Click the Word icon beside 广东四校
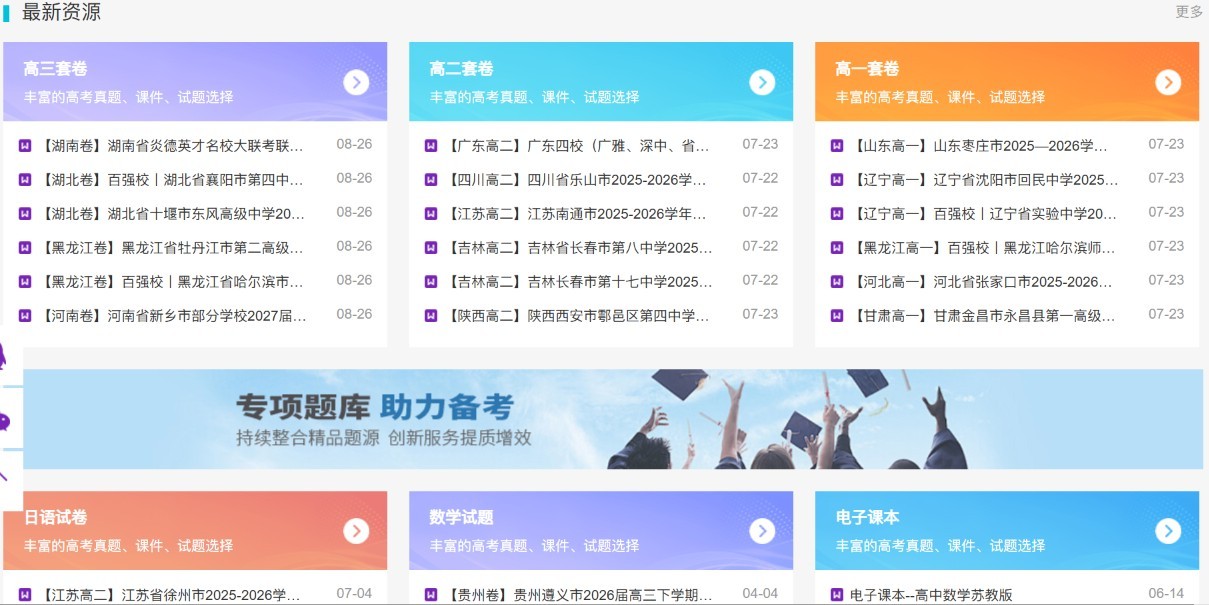The height and width of the screenshot is (605, 1209). click(431, 146)
